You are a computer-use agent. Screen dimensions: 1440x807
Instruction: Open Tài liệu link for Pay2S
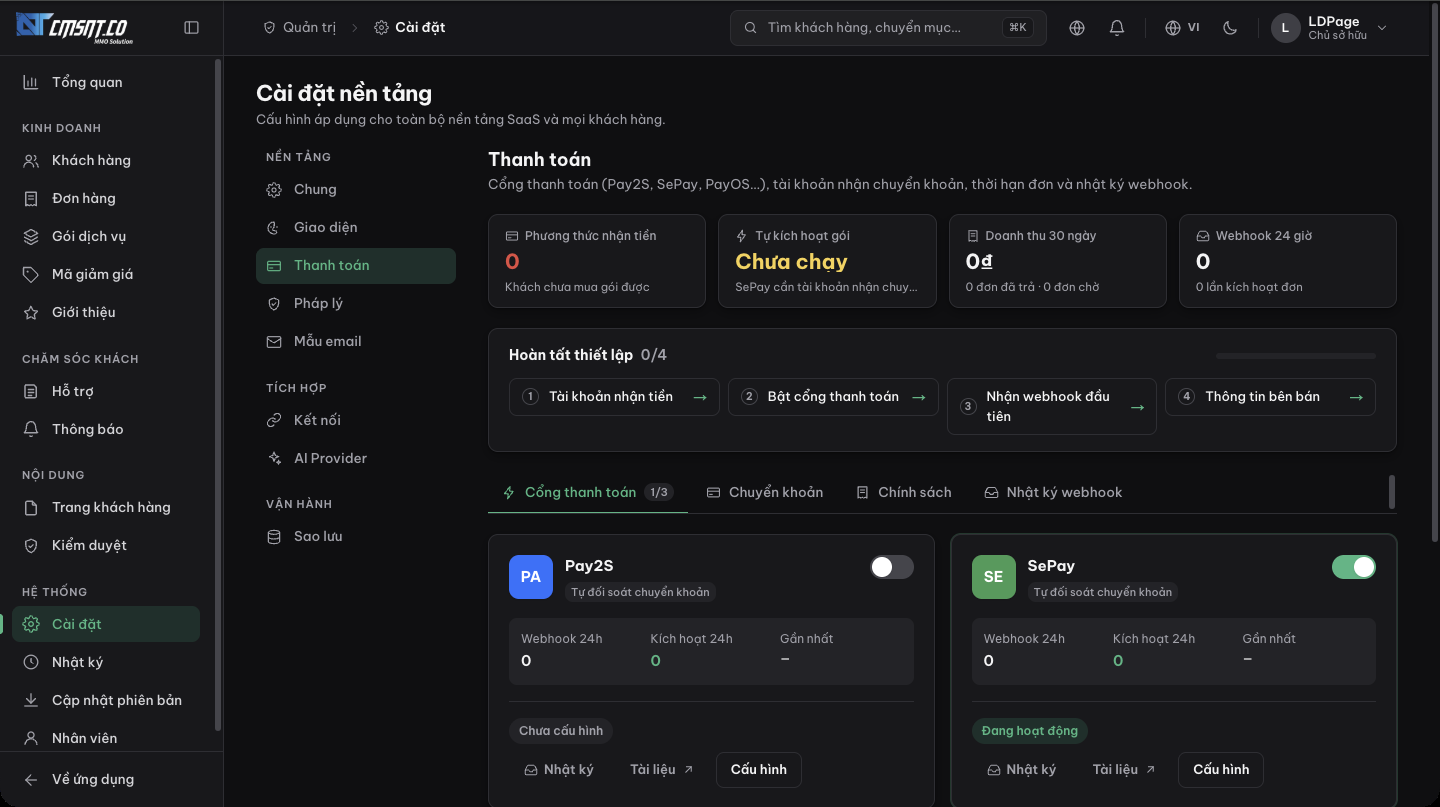pos(661,770)
